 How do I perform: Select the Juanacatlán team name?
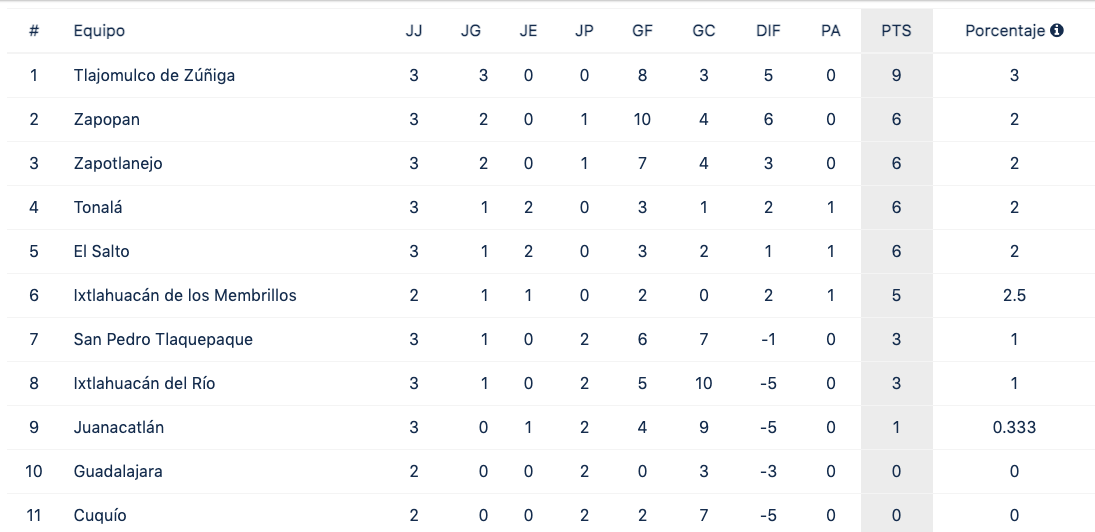(119, 427)
